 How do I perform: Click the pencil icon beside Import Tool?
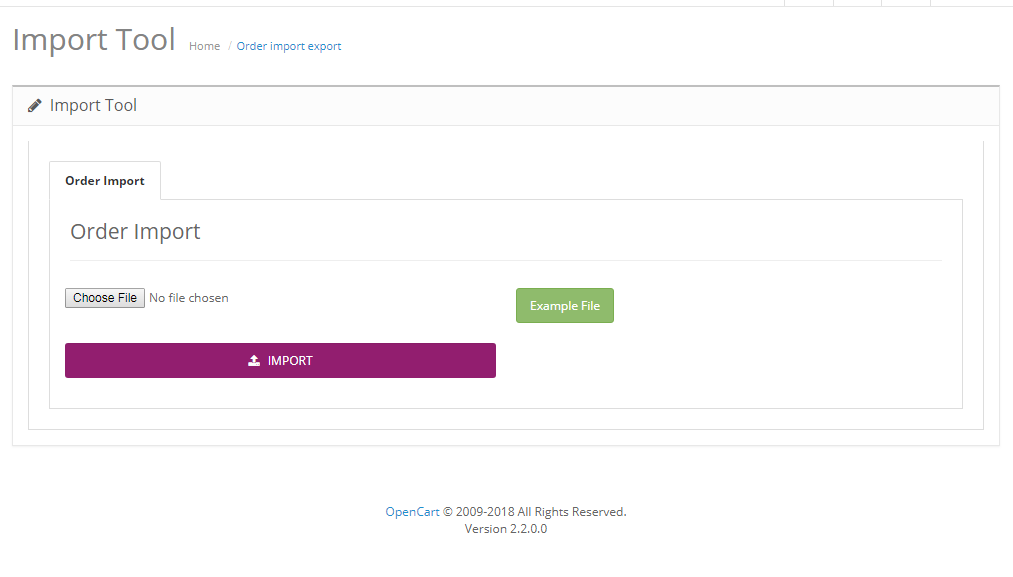(x=35, y=105)
